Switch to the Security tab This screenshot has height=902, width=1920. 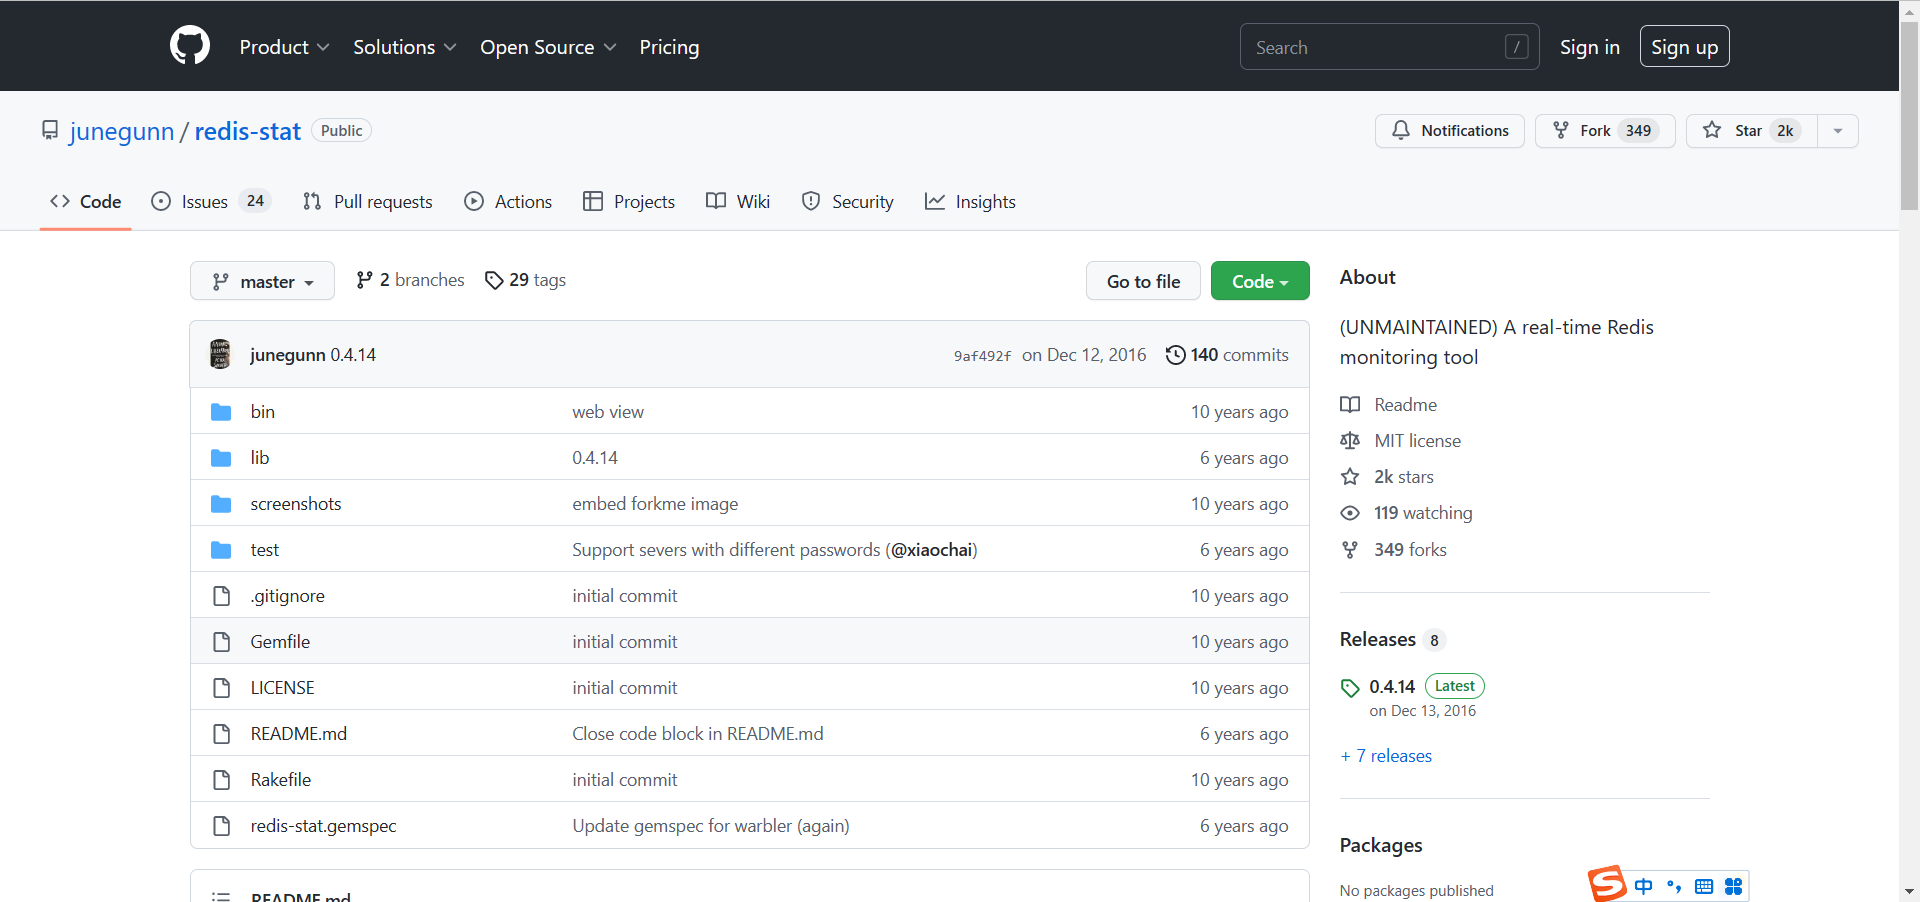click(x=848, y=201)
